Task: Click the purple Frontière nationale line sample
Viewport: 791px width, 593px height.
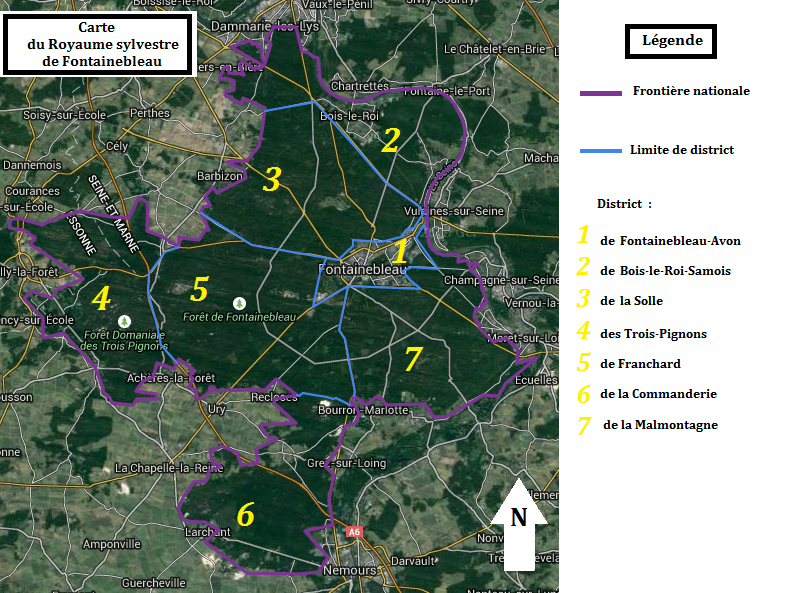Action: [x=600, y=93]
